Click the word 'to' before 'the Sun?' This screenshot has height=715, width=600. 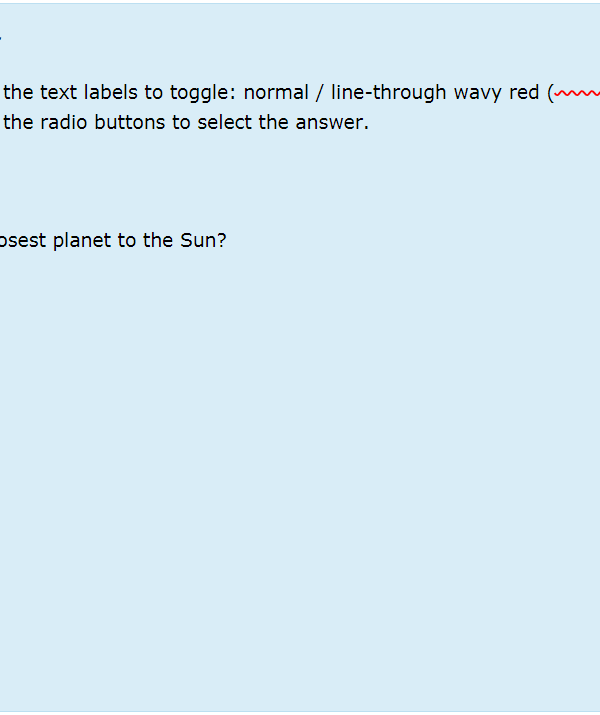click(x=127, y=240)
